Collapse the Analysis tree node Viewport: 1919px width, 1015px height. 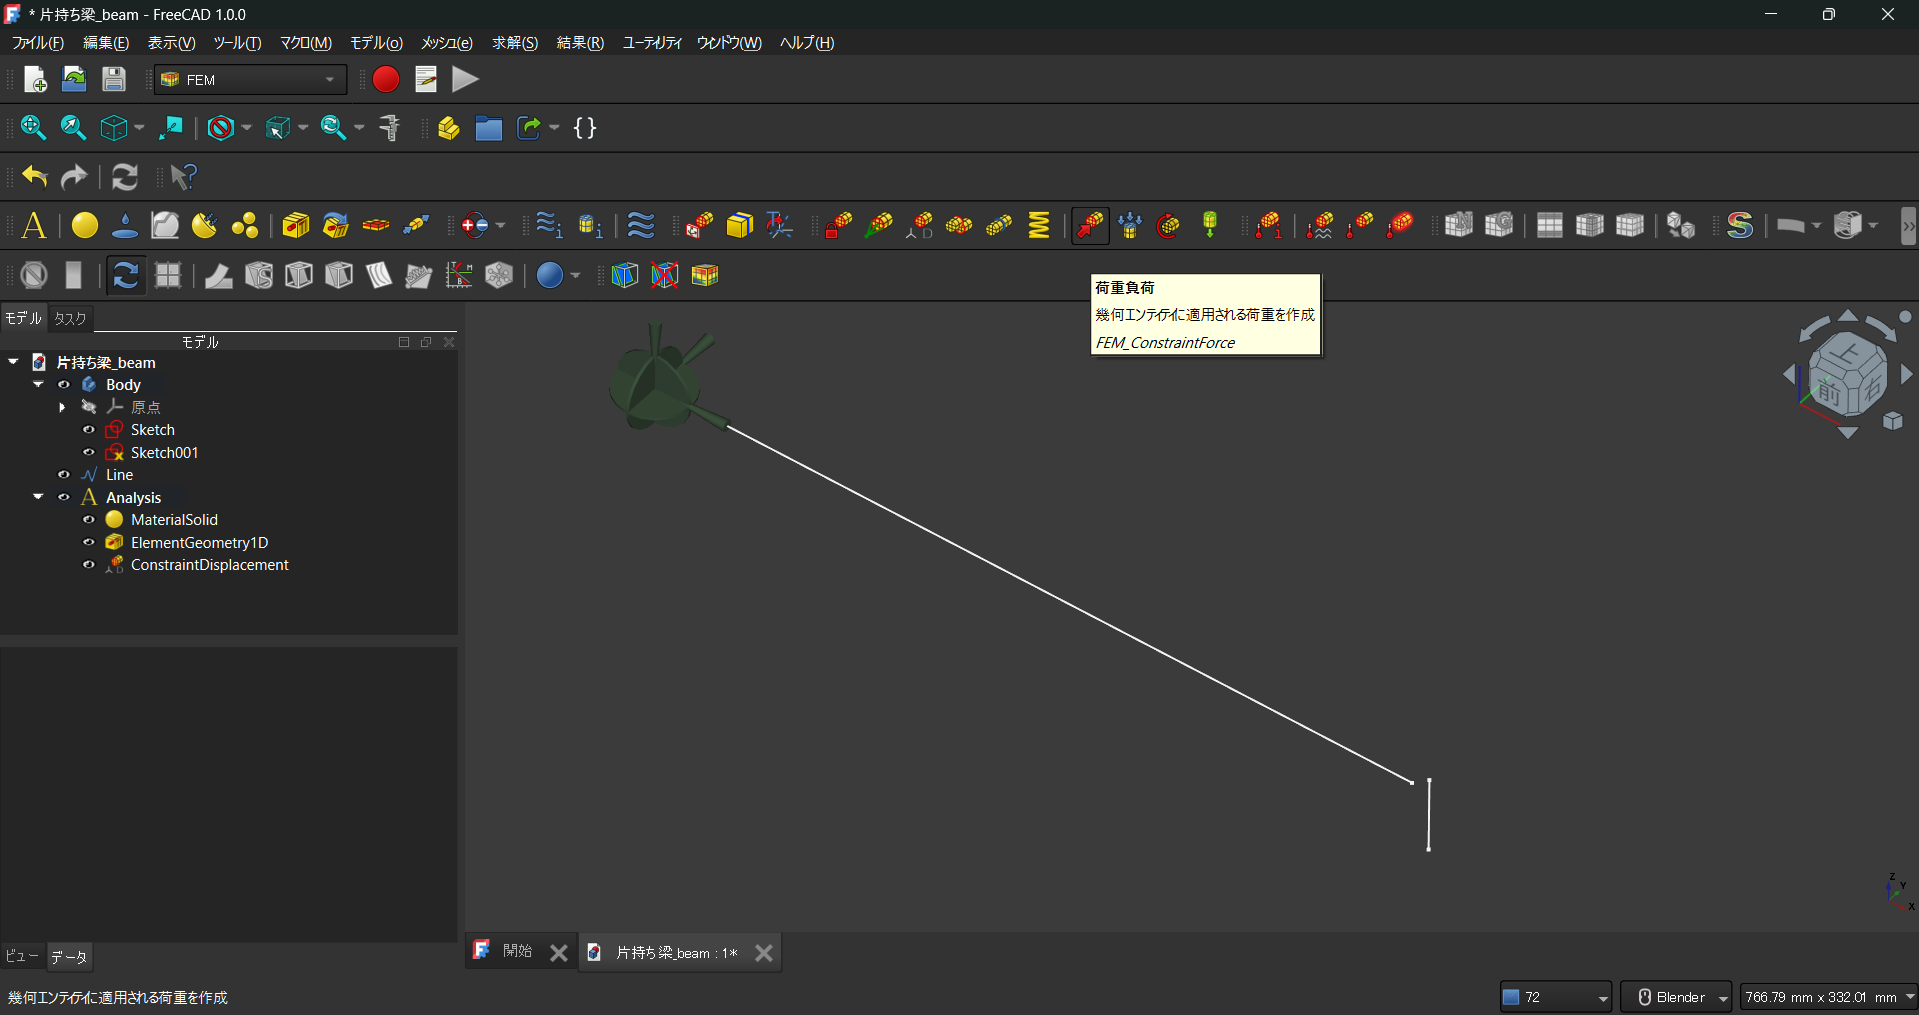38,498
